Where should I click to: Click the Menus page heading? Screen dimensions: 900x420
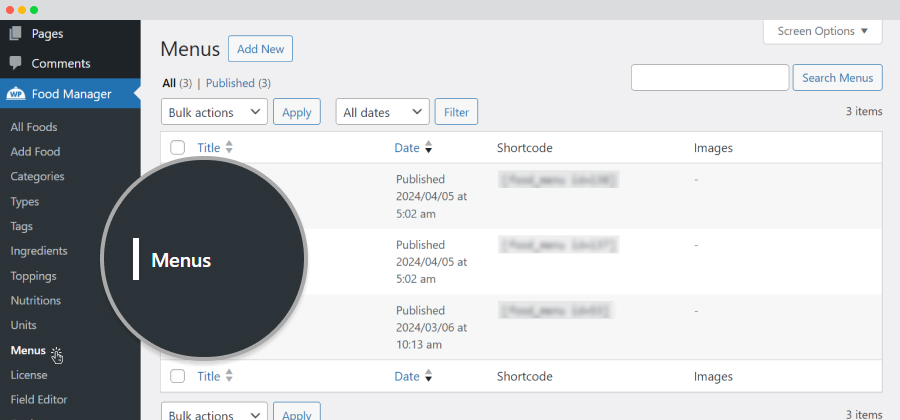tap(190, 49)
